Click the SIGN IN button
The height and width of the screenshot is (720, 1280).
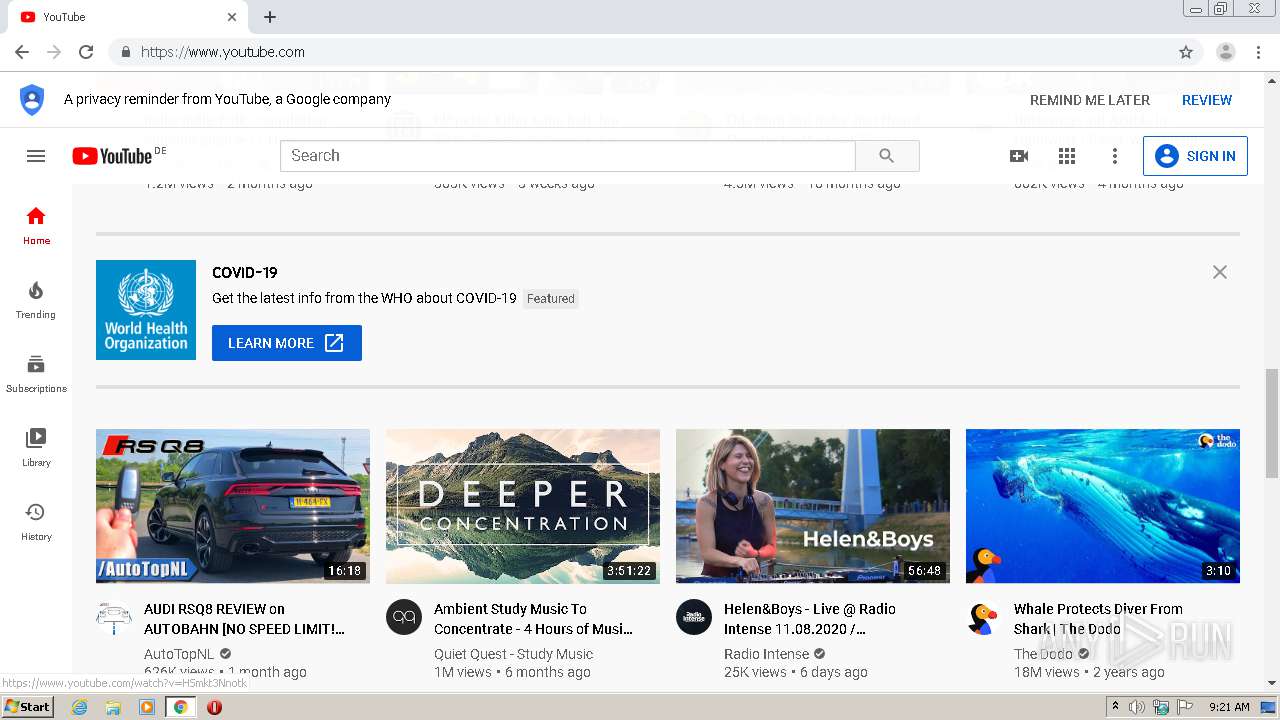tap(1195, 156)
